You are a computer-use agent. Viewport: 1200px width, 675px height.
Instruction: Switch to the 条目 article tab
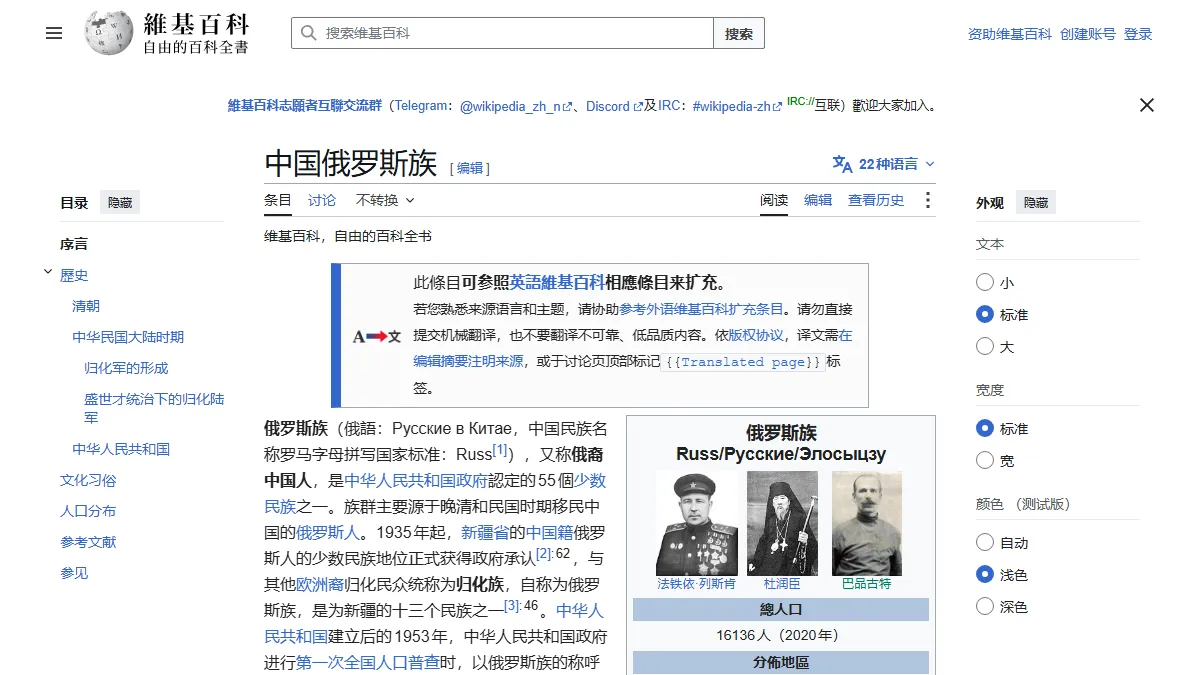(278, 200)
